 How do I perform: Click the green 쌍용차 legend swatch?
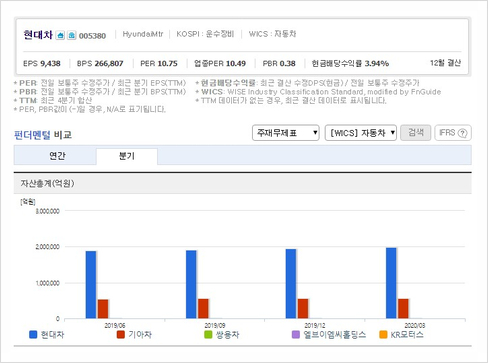pos(208,334)
